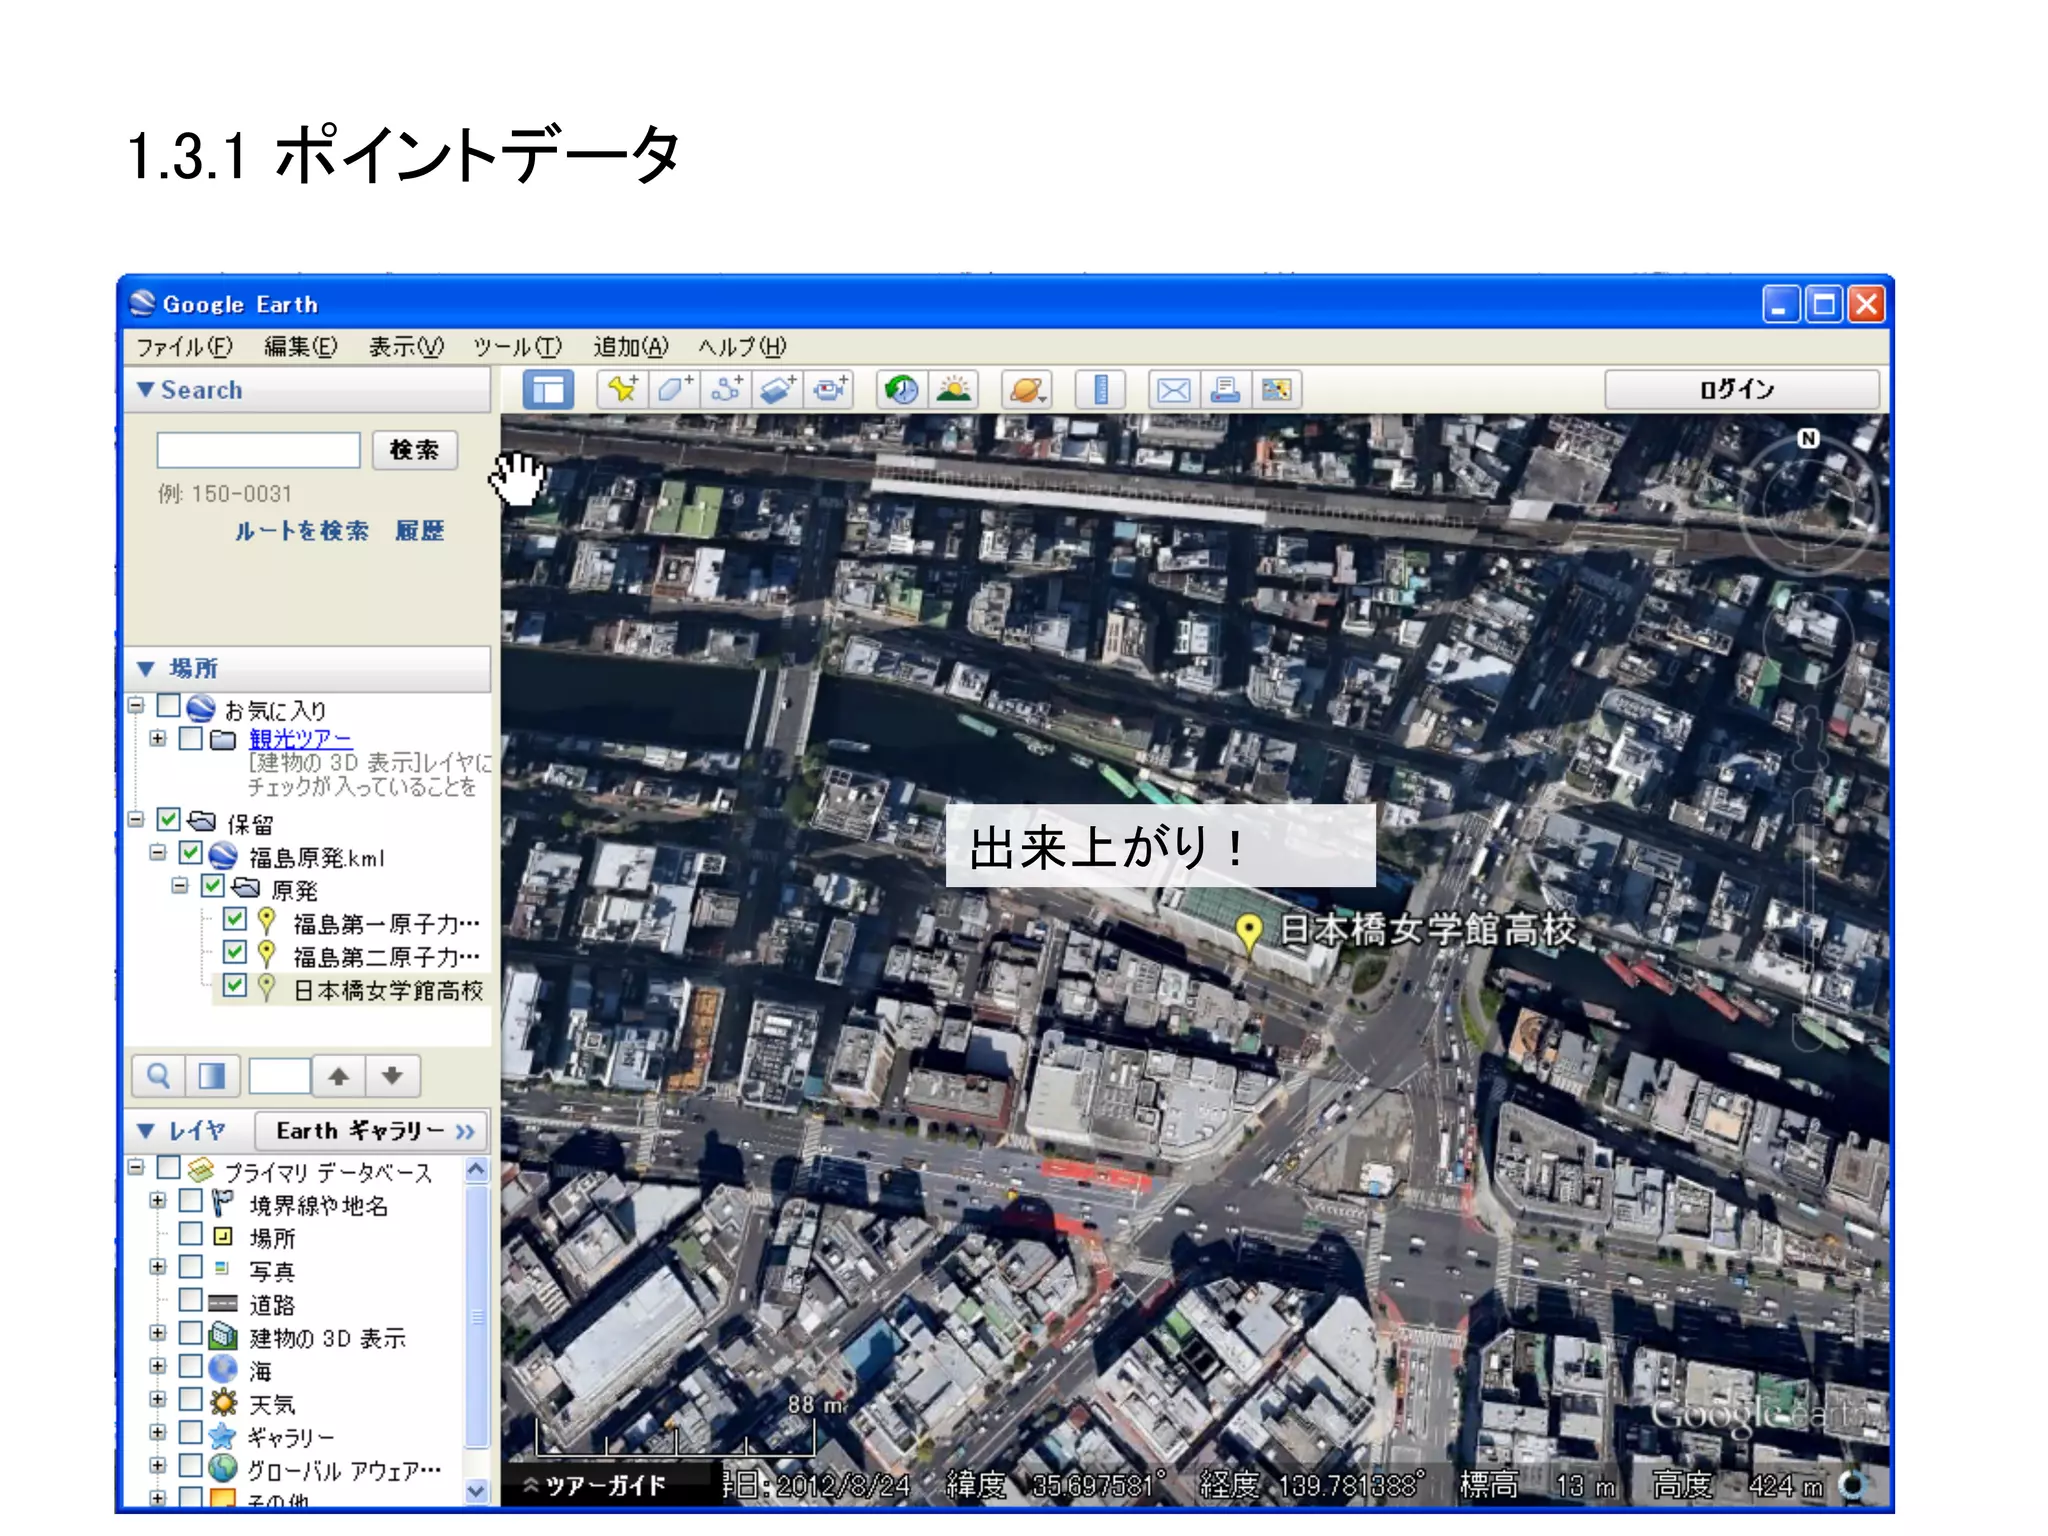Screen dimensions: 2048x1536
Task: Check the 観光ツアー folder checkbox
Action: [x=190, y=738]
